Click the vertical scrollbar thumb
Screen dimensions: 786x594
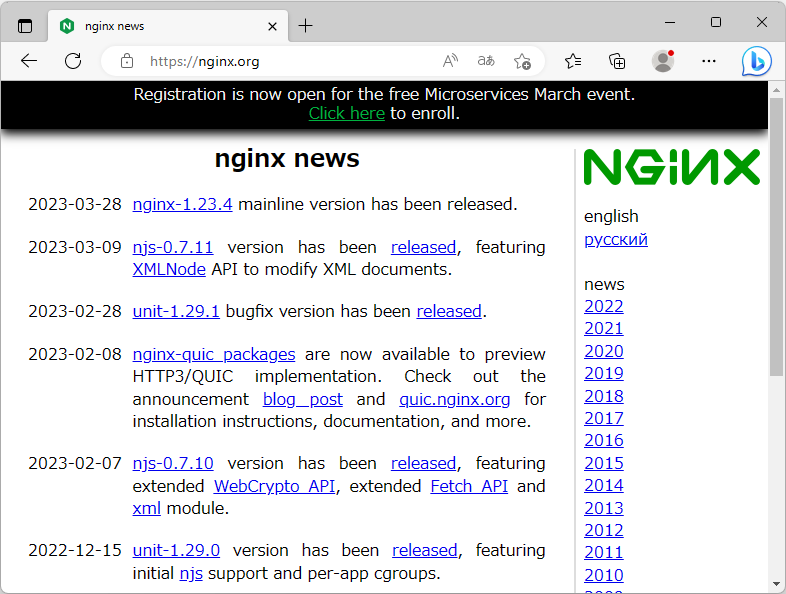[x=776, y=236]
